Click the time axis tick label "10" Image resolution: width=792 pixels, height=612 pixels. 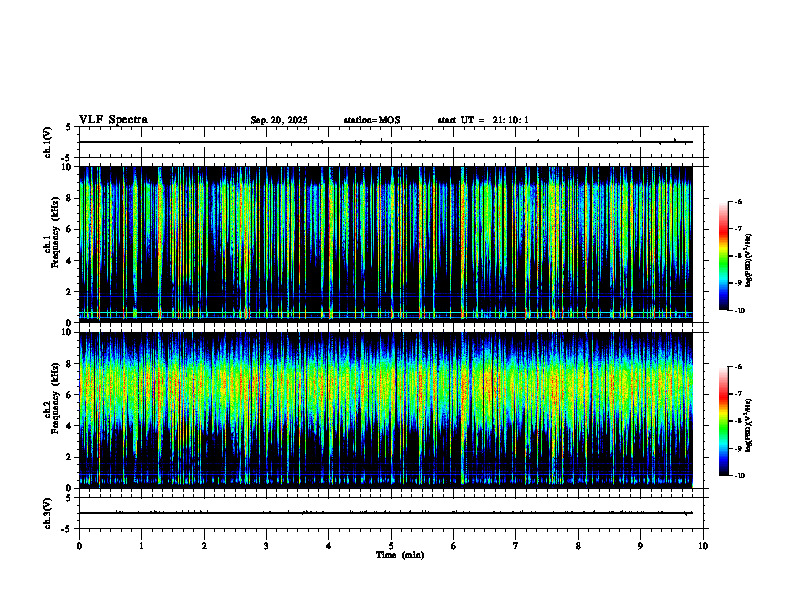pyautogui.click(x=703, y=546)
